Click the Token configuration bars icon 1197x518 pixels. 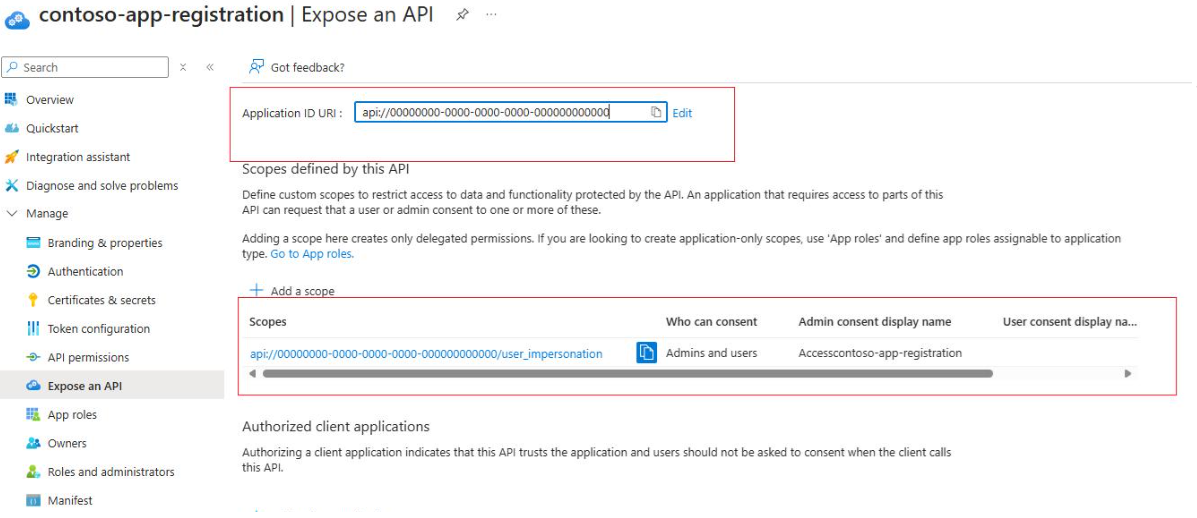coord(33,329)
